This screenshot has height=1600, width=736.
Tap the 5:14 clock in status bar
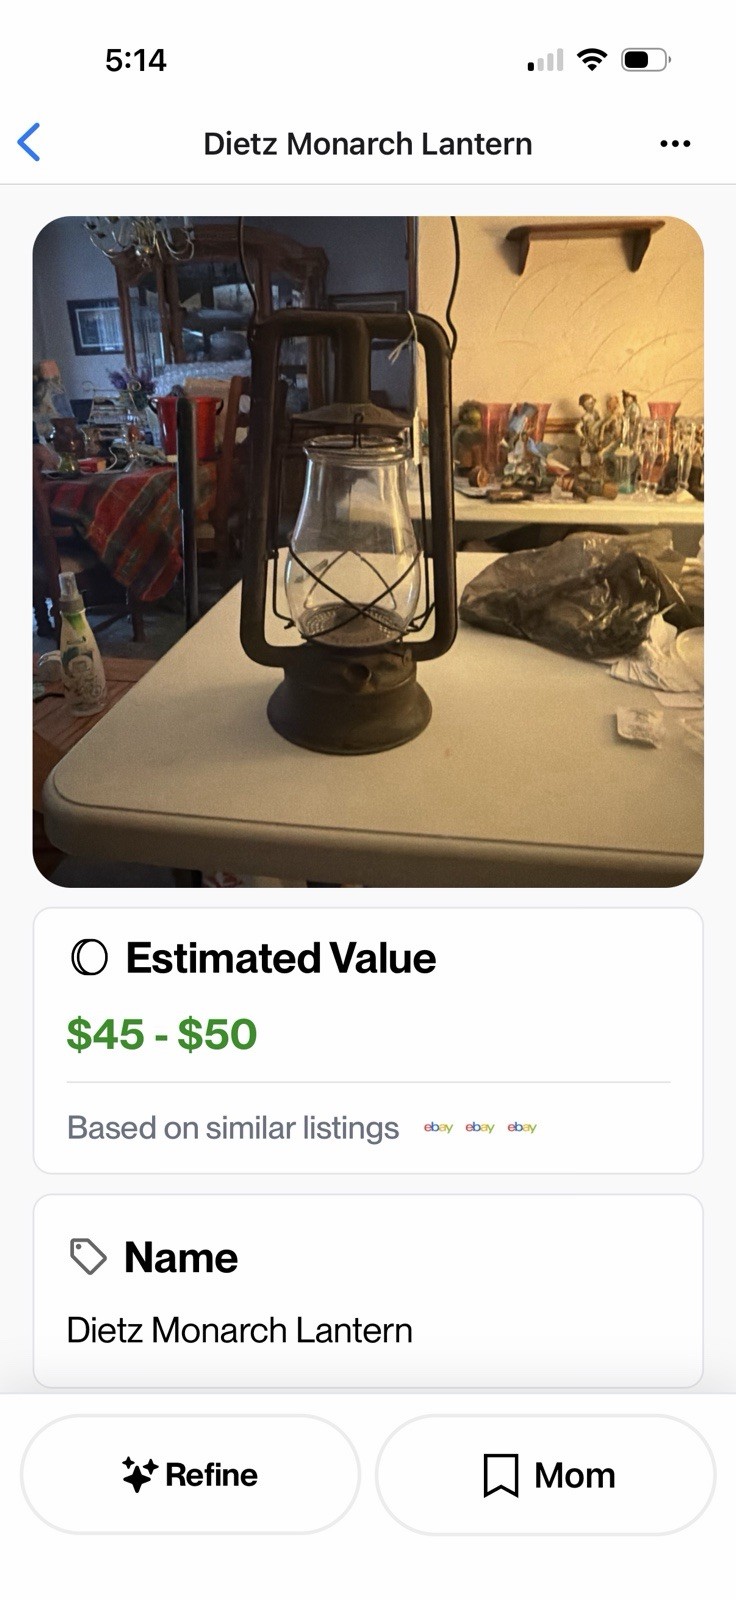click(x=135, y=60)
